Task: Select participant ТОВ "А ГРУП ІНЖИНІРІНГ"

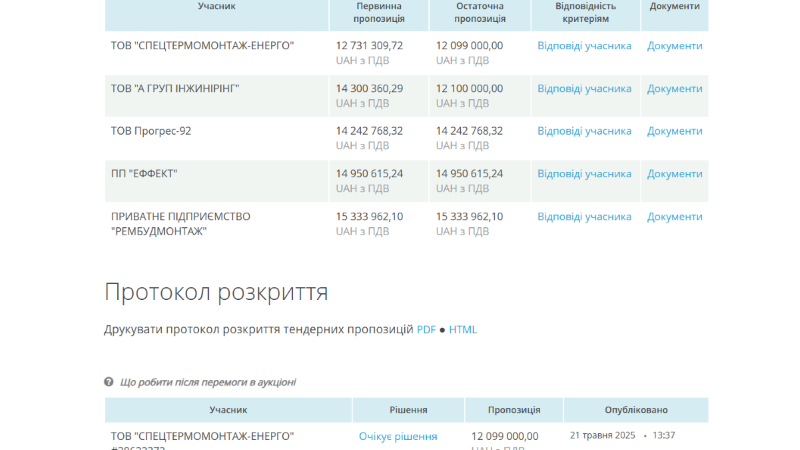Action: tap(175, 88)
